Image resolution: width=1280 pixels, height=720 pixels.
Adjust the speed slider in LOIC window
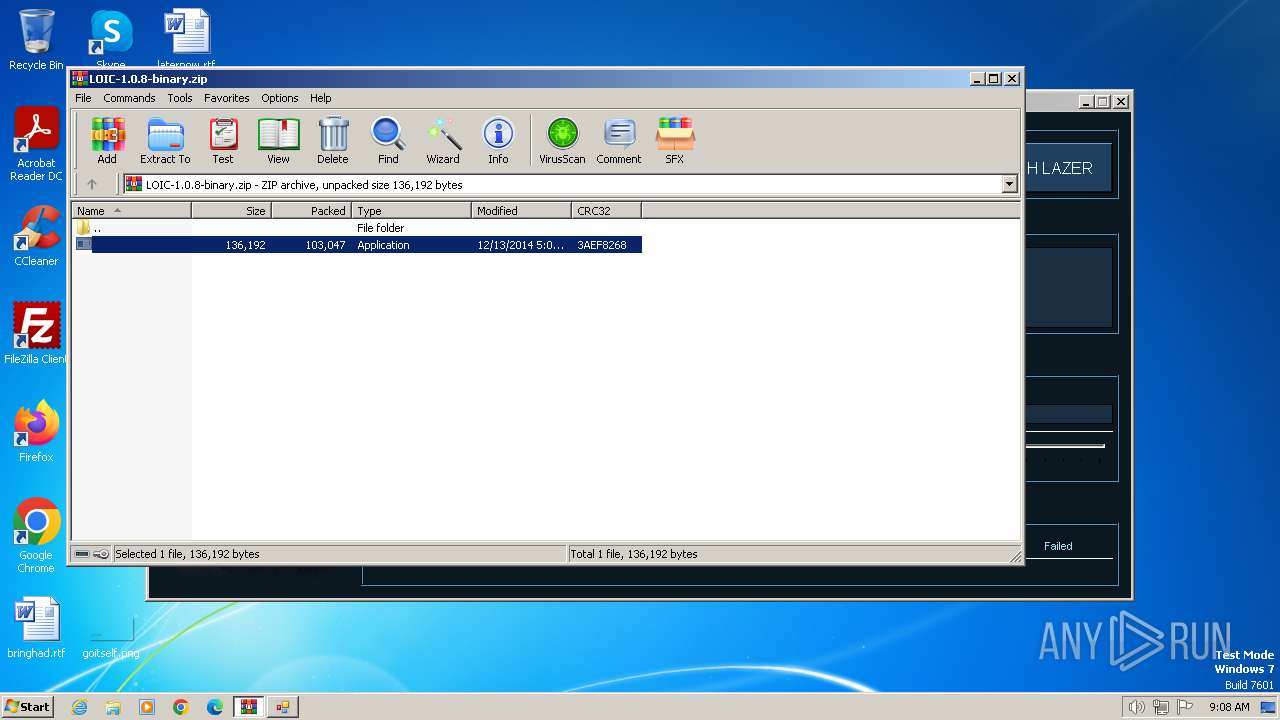click(x=1065, y=446)
